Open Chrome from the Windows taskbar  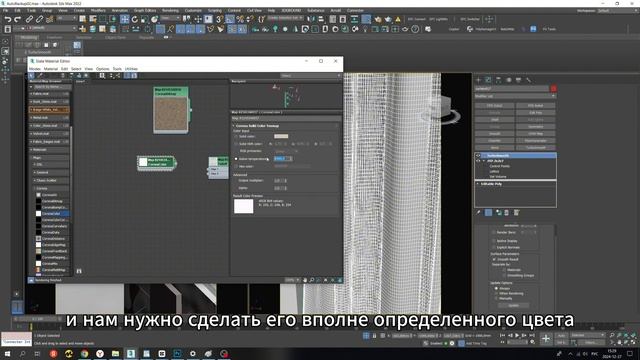click(x=84, y=353)
